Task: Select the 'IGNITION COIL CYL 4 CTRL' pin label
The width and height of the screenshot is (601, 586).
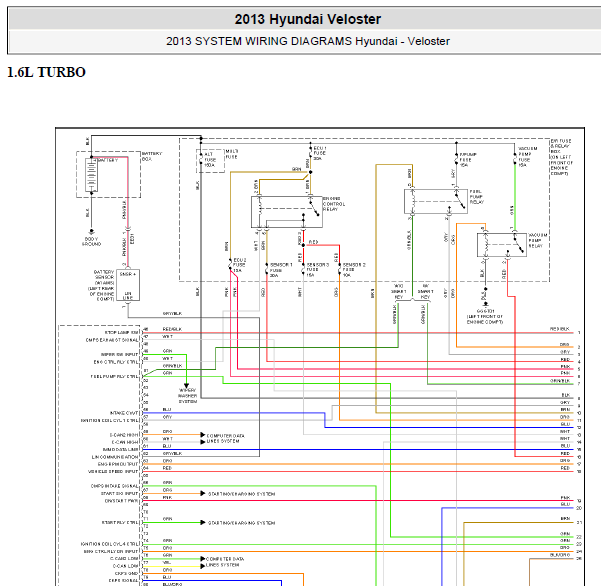Action: [109, 544]
